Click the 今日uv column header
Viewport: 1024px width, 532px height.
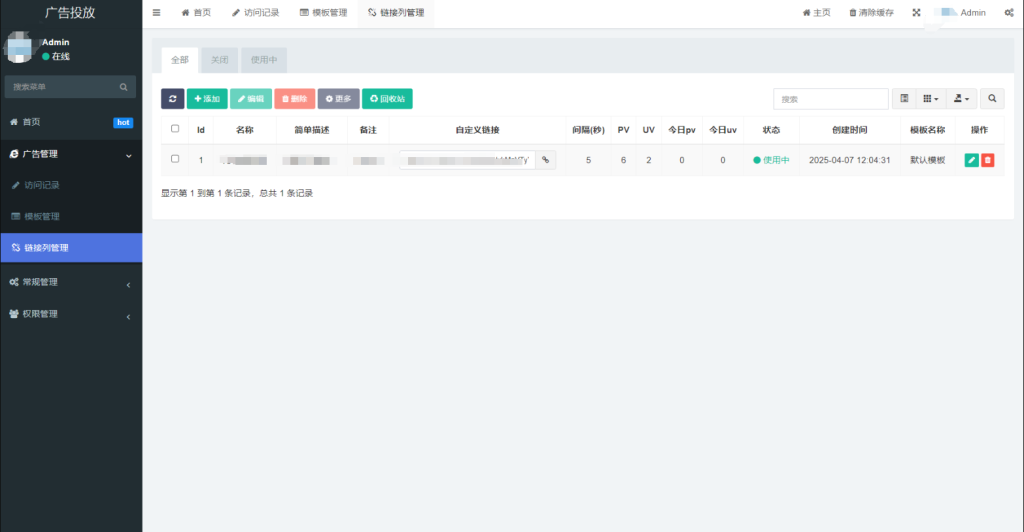[x=723, y=130]
